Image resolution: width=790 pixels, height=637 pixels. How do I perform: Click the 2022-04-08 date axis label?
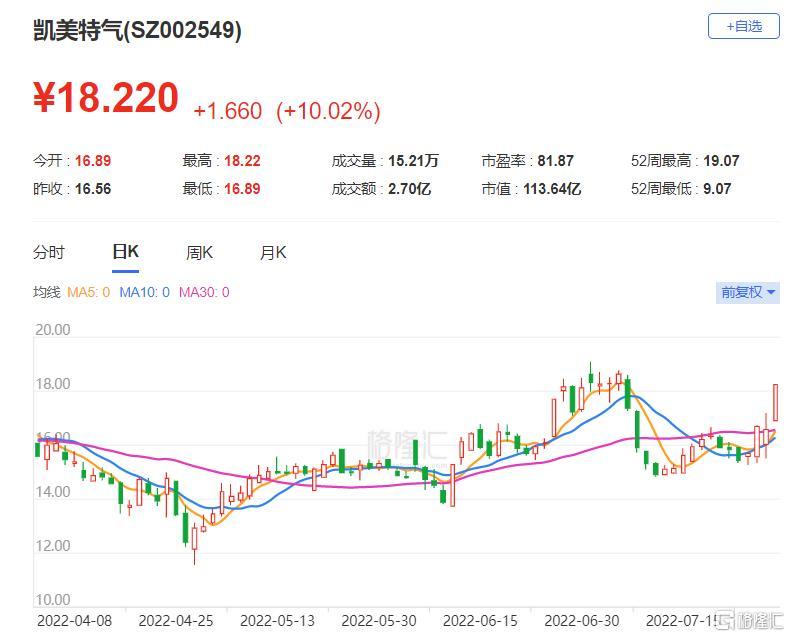coord(75,620)
